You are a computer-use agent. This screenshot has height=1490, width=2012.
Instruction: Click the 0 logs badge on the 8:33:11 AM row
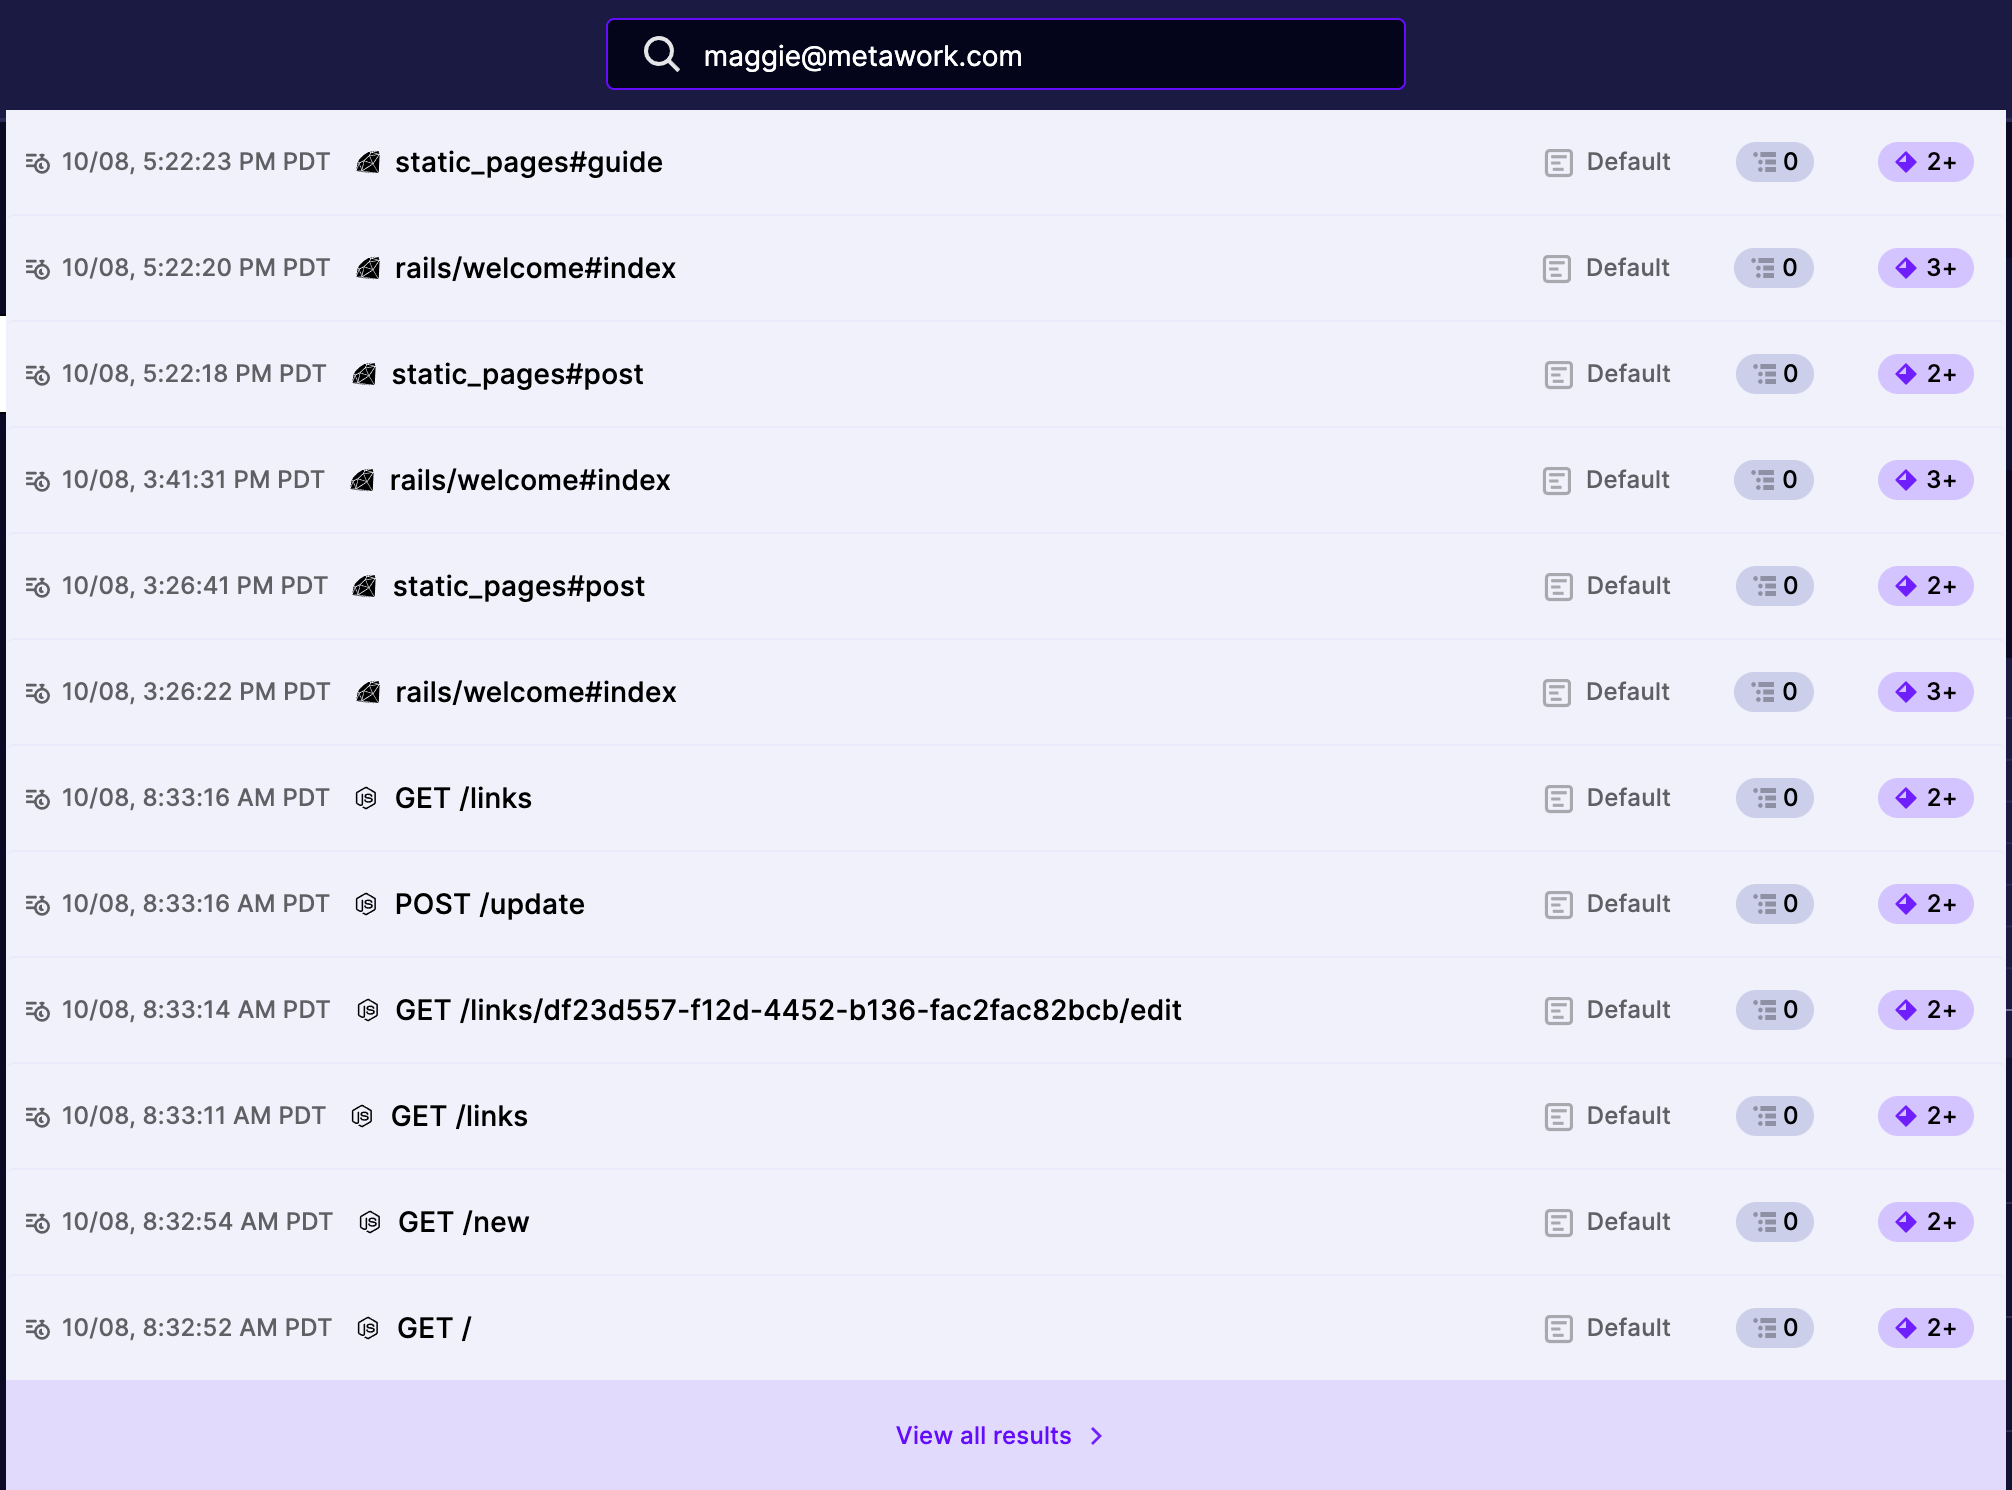click(1774, 1116)
